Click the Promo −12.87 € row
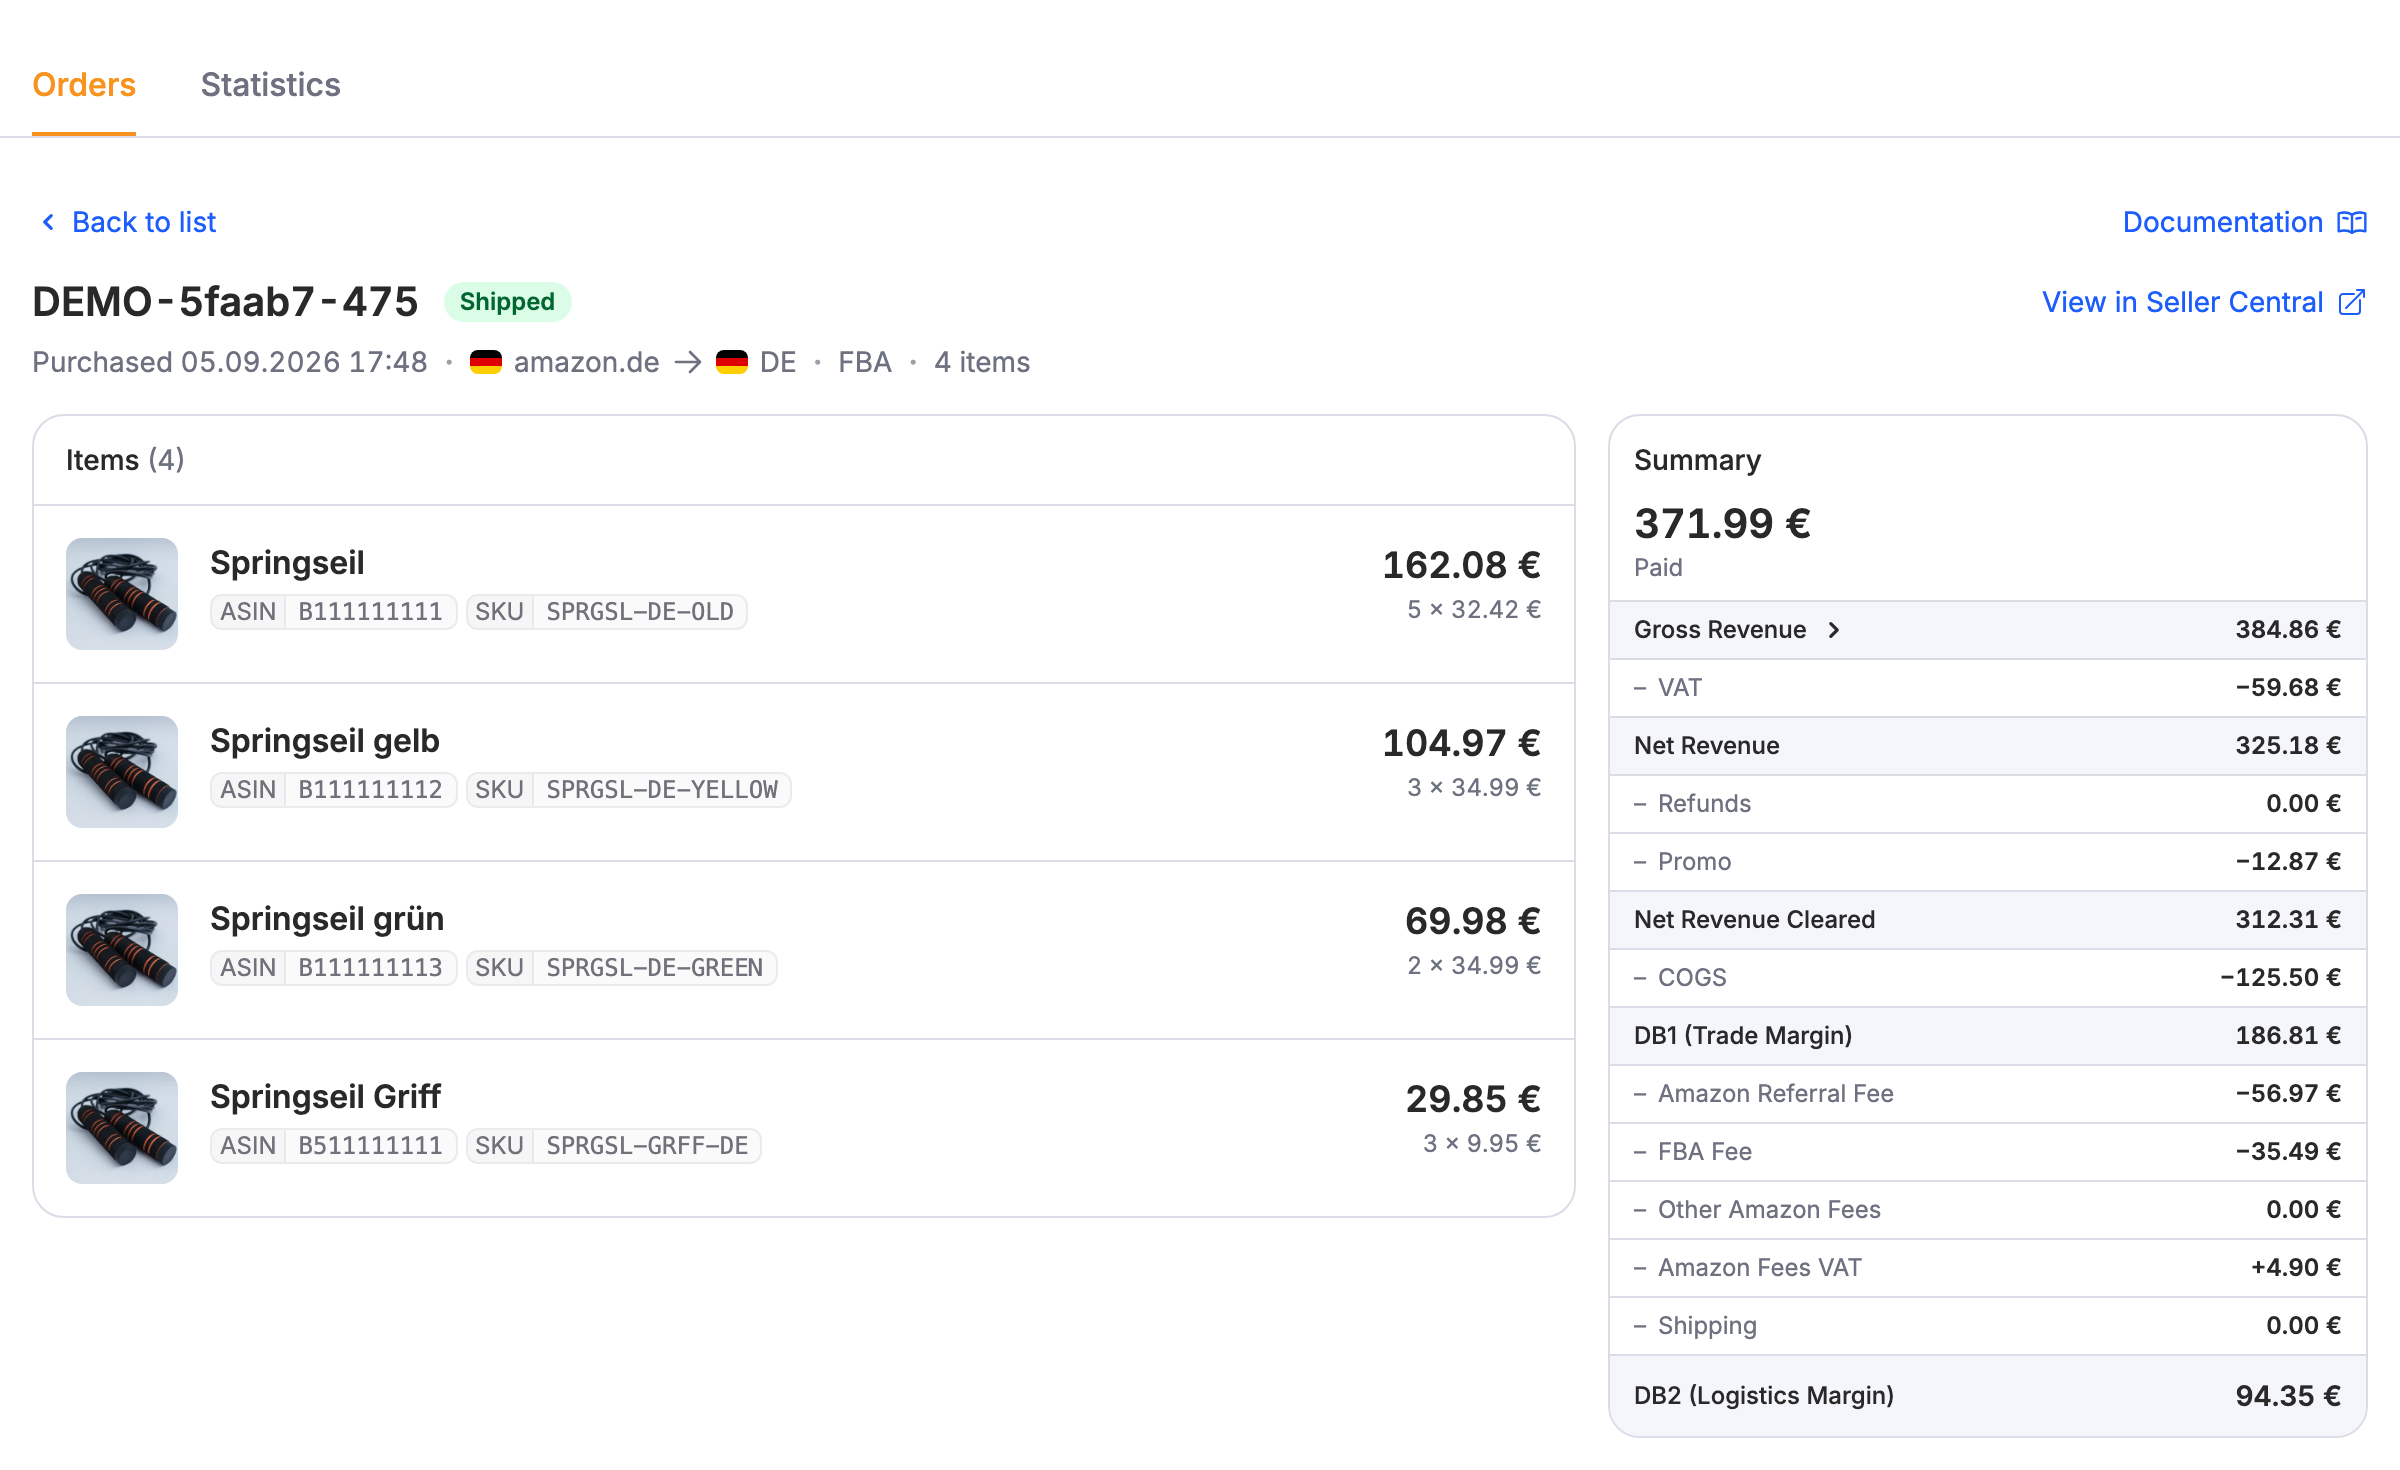Image resolution: width=2400 pixels, height=1470 pixels. tap(1987, 862)
